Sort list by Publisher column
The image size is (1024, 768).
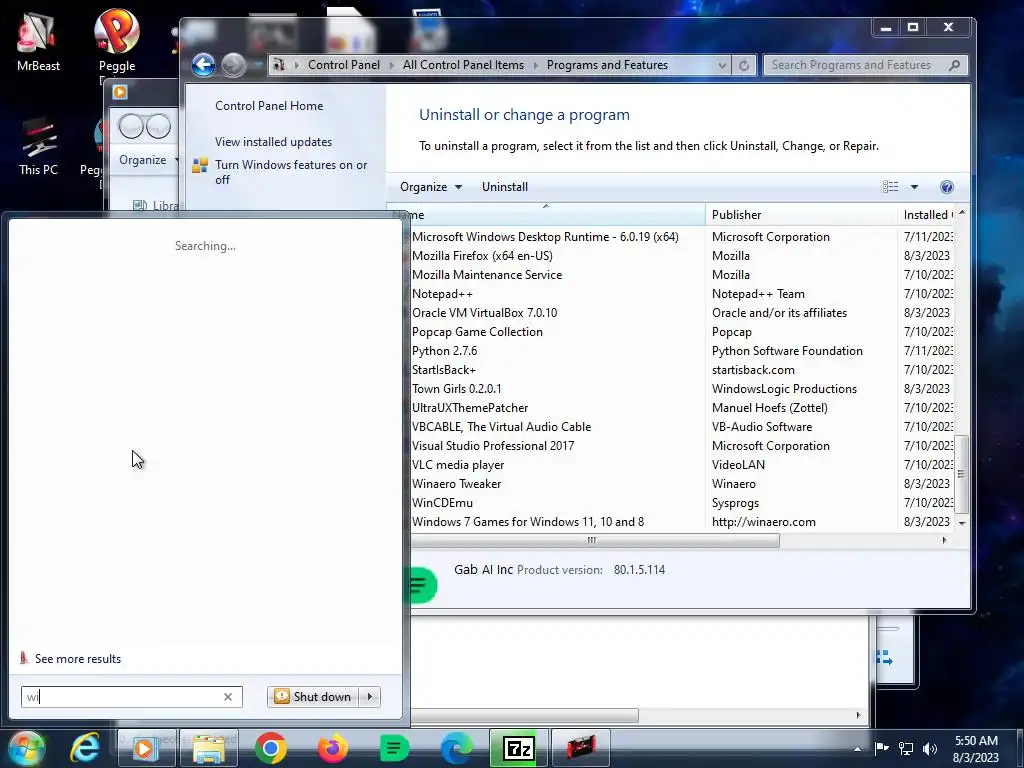pyautogui.click(x=801, y=215)
